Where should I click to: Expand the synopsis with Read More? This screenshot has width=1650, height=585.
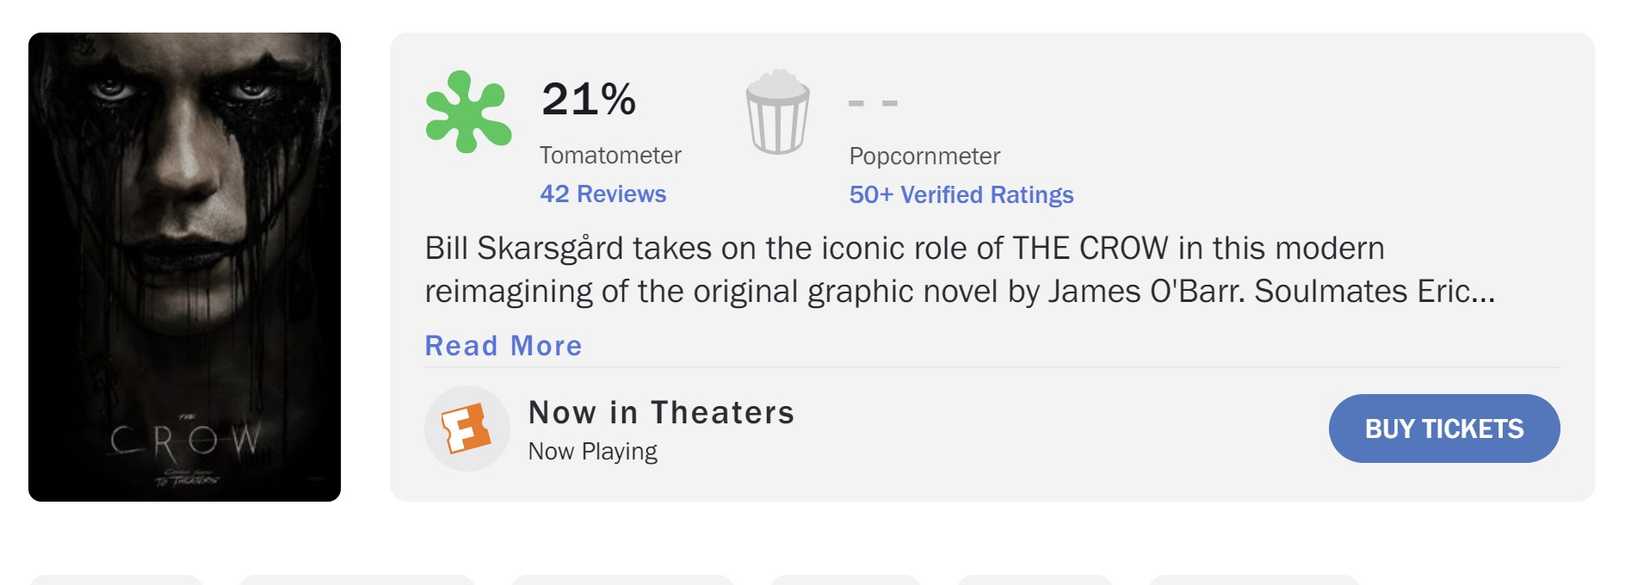point(503,346)
